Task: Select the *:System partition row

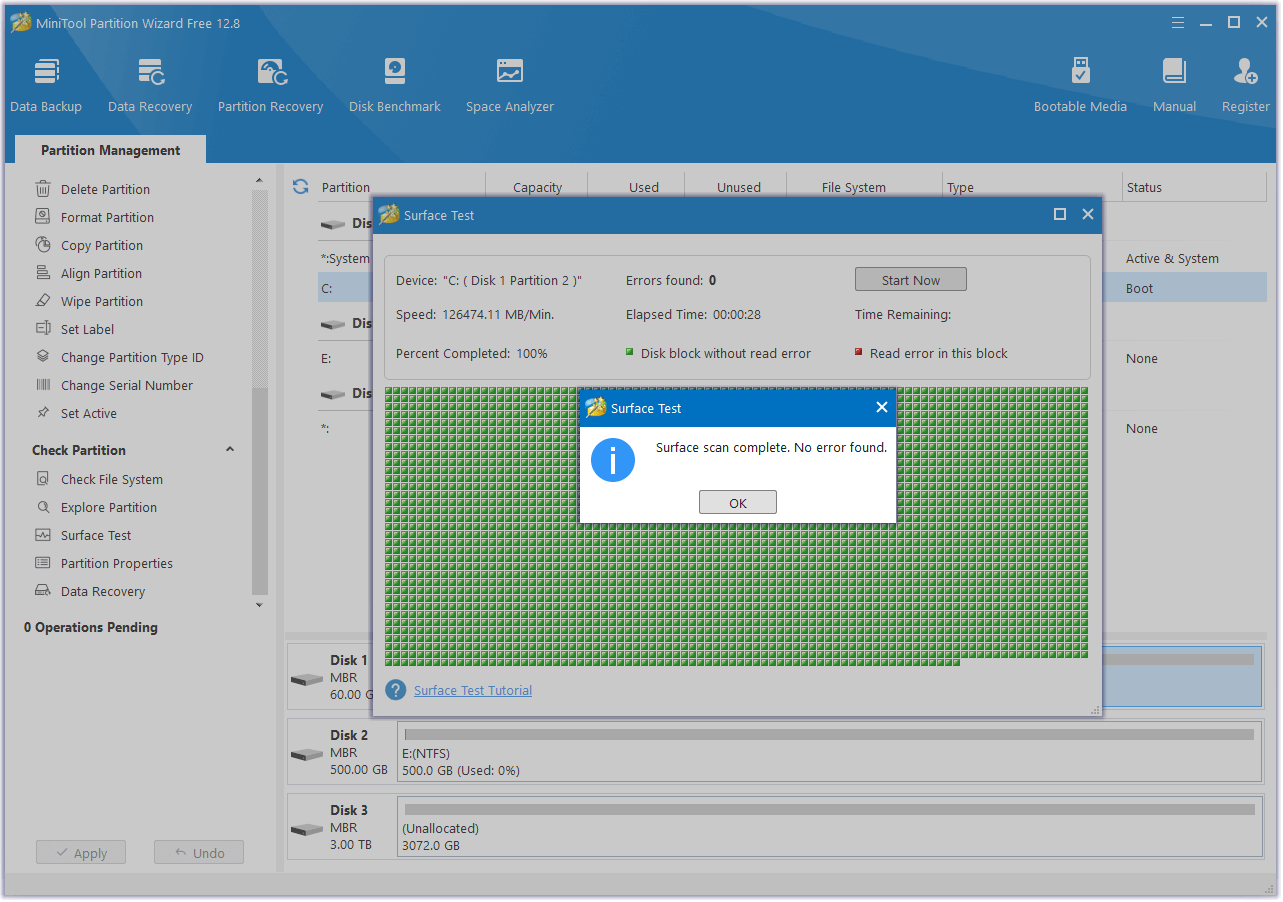Action: coord(792,258)
